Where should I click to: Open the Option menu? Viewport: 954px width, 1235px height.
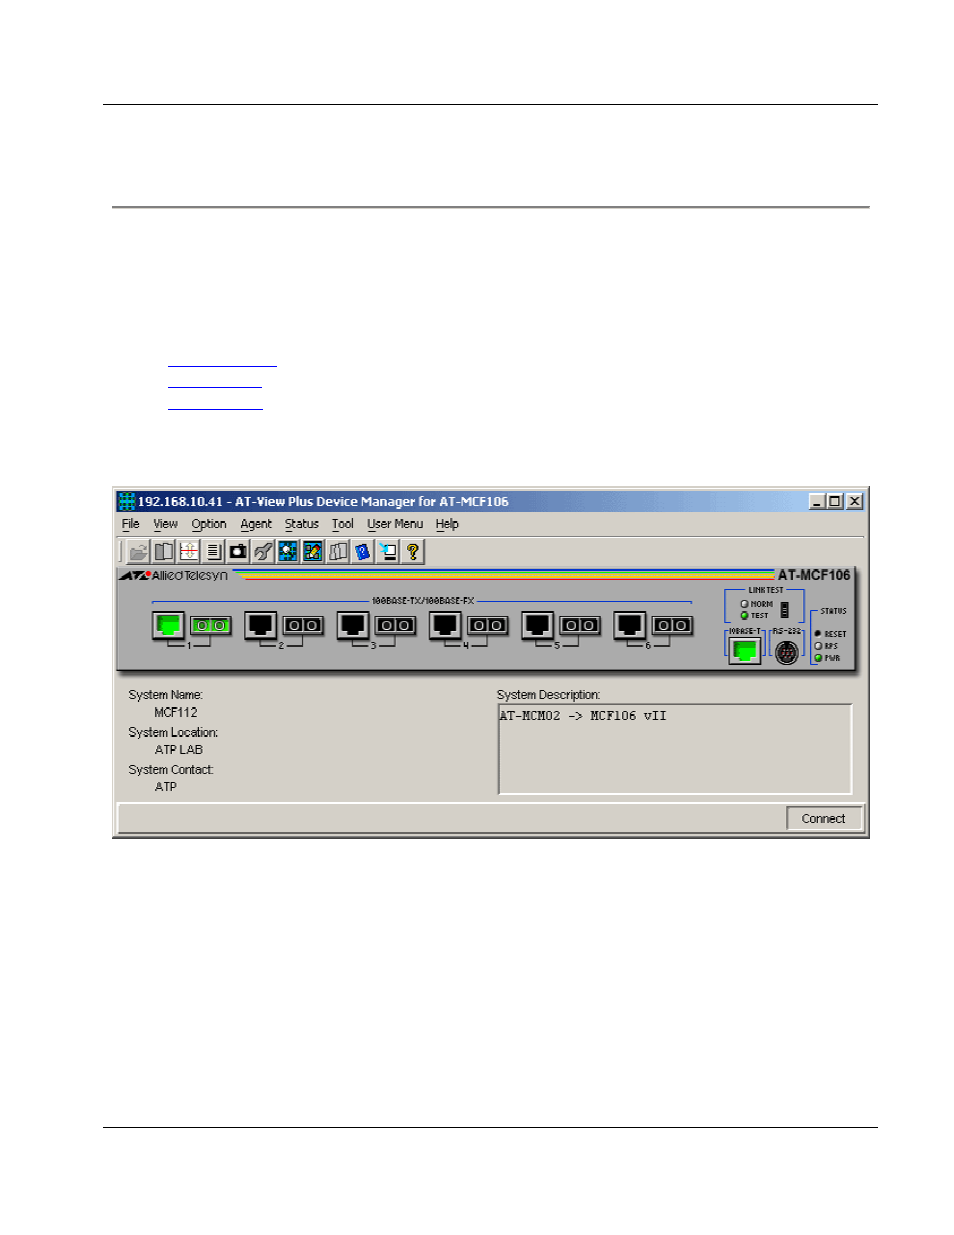[209, 524]
